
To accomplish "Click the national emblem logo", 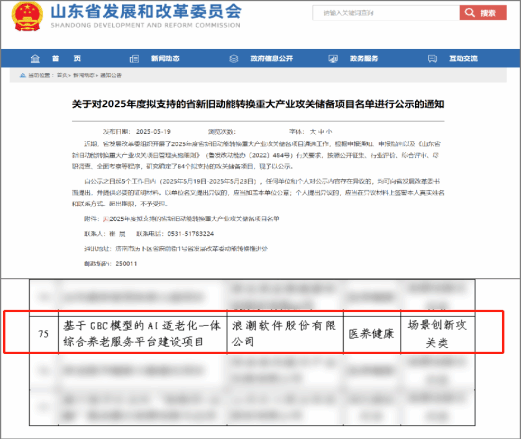I will (27, 17).
